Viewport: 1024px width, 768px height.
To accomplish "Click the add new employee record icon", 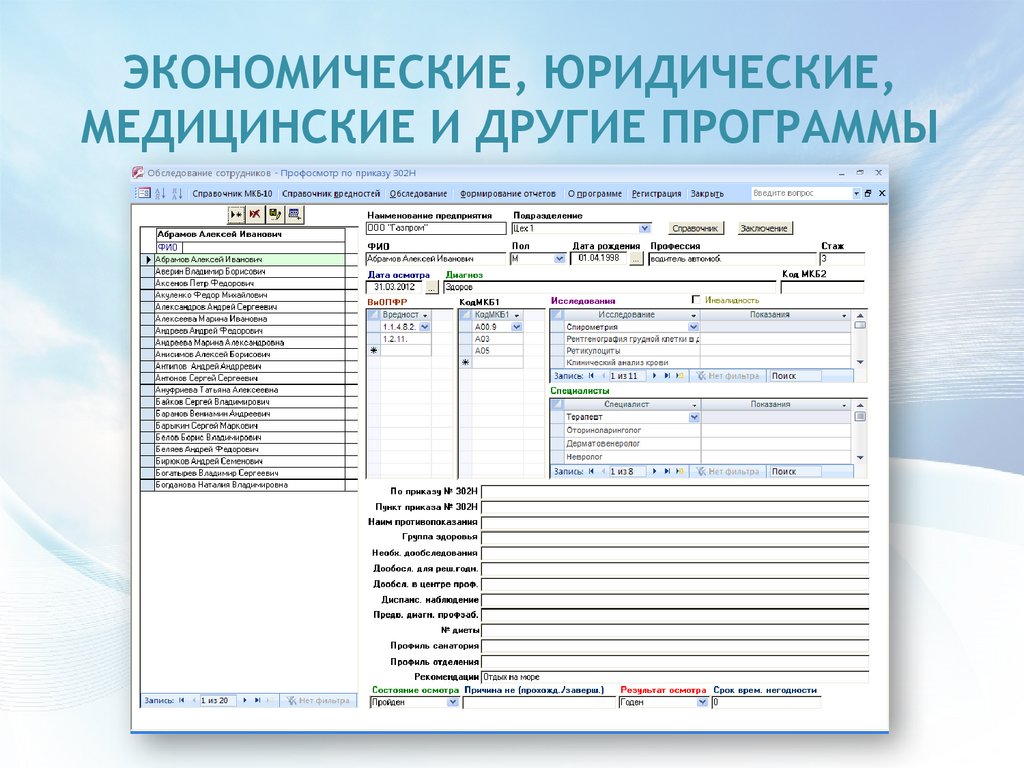I will click(236, 214).
